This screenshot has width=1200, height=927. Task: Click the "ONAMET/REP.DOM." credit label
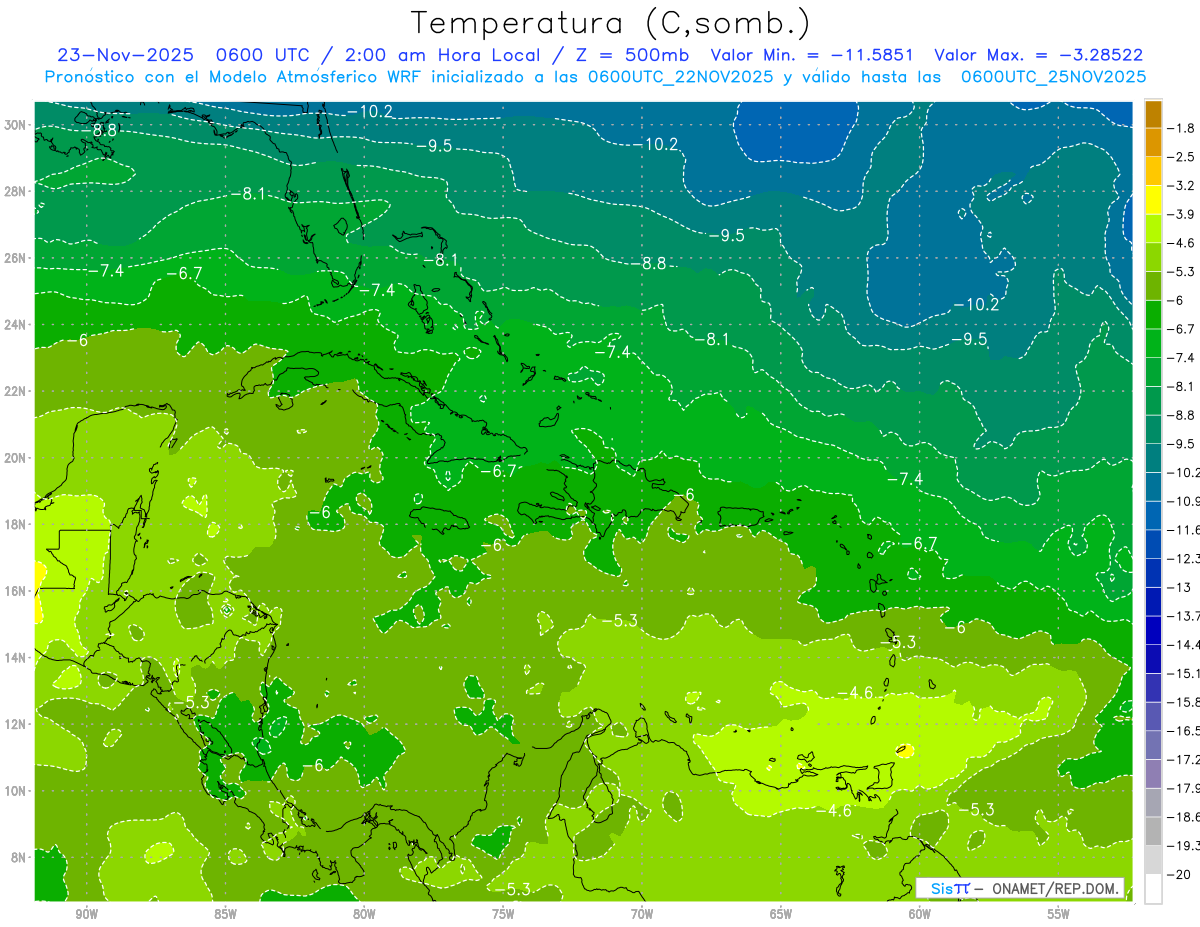(1055, 888)
